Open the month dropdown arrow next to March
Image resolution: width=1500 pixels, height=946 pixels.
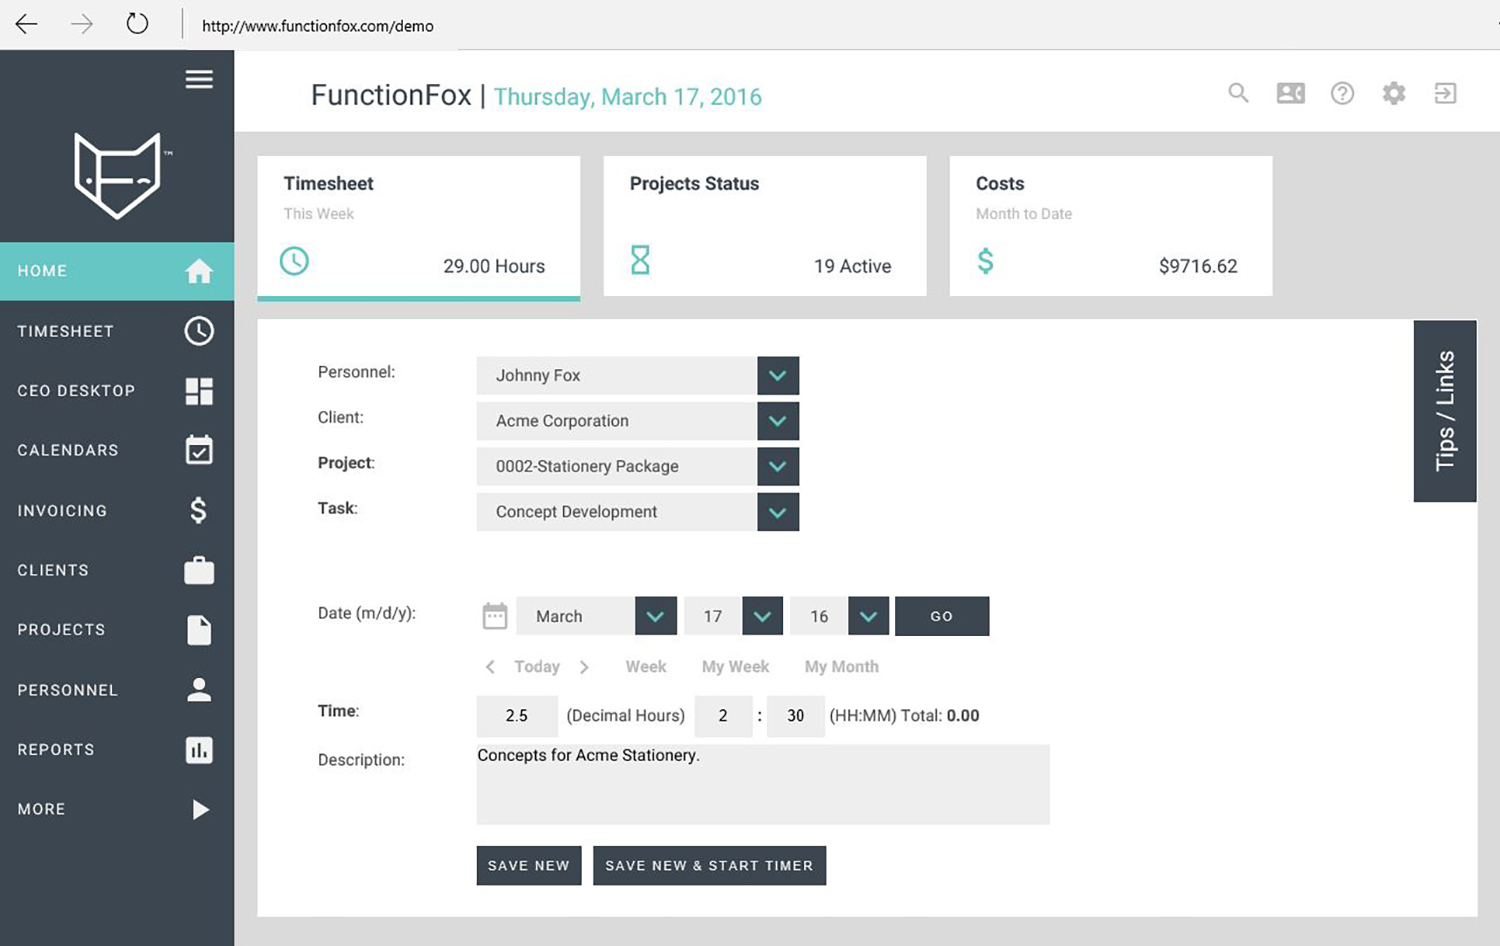pos(655,616)
